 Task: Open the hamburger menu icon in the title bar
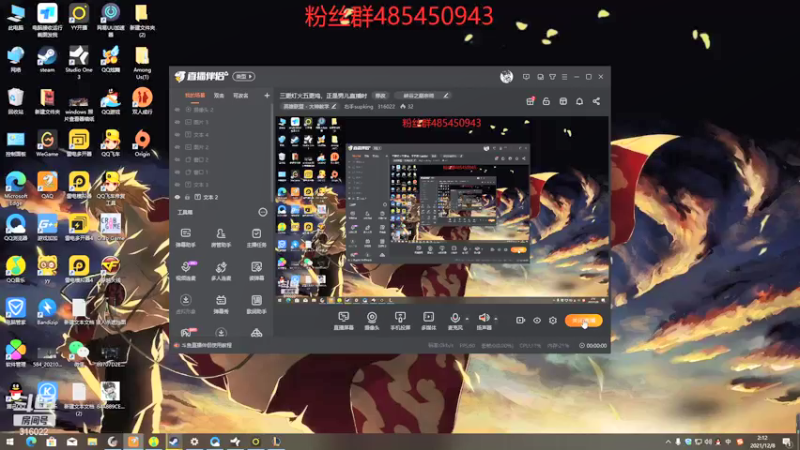click(x=564, y=77)
